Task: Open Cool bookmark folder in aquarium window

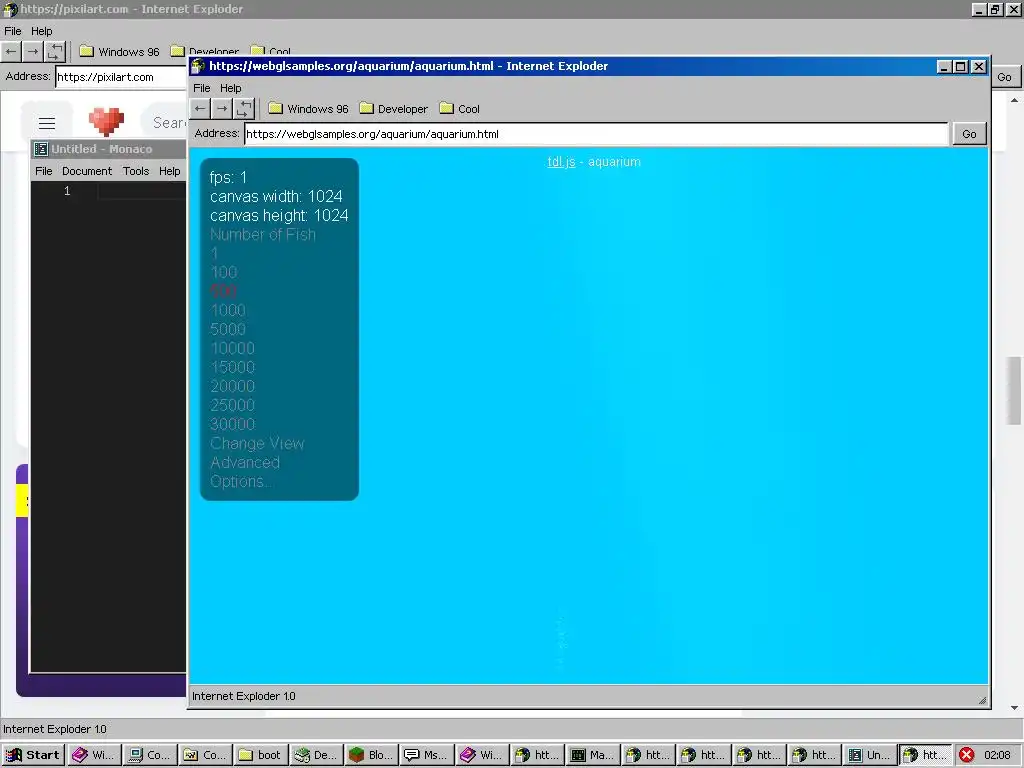Action: click(460, 108)
